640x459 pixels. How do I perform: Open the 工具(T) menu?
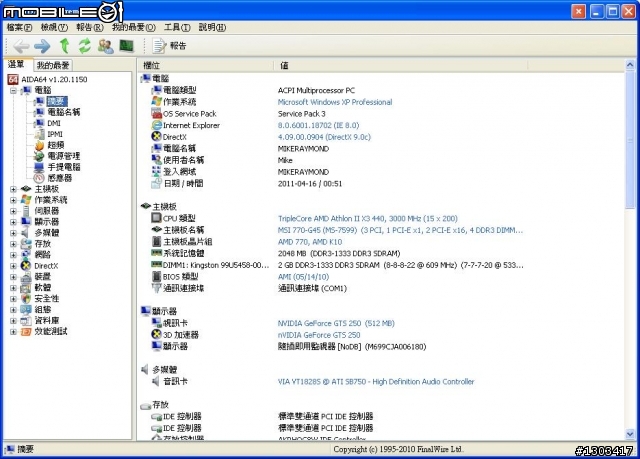pyautogui.click(x=177, y=27)
